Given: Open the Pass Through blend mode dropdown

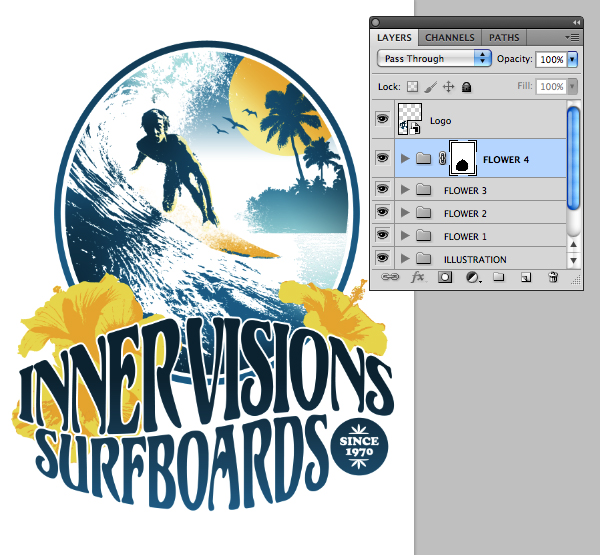Looking at the screenshot, I should (434, 59).
